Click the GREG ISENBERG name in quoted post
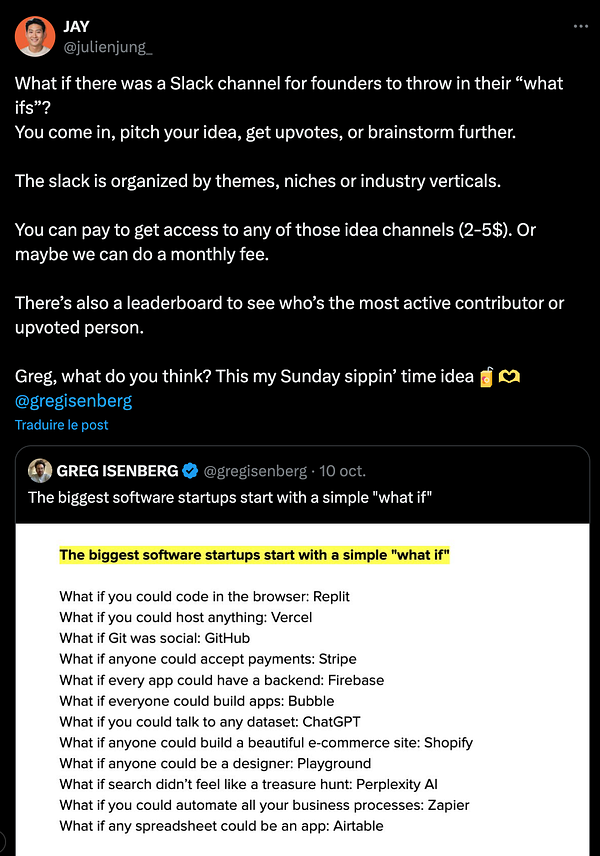Image resolution: width=600 pixels, height=856 pixels. 117,470
